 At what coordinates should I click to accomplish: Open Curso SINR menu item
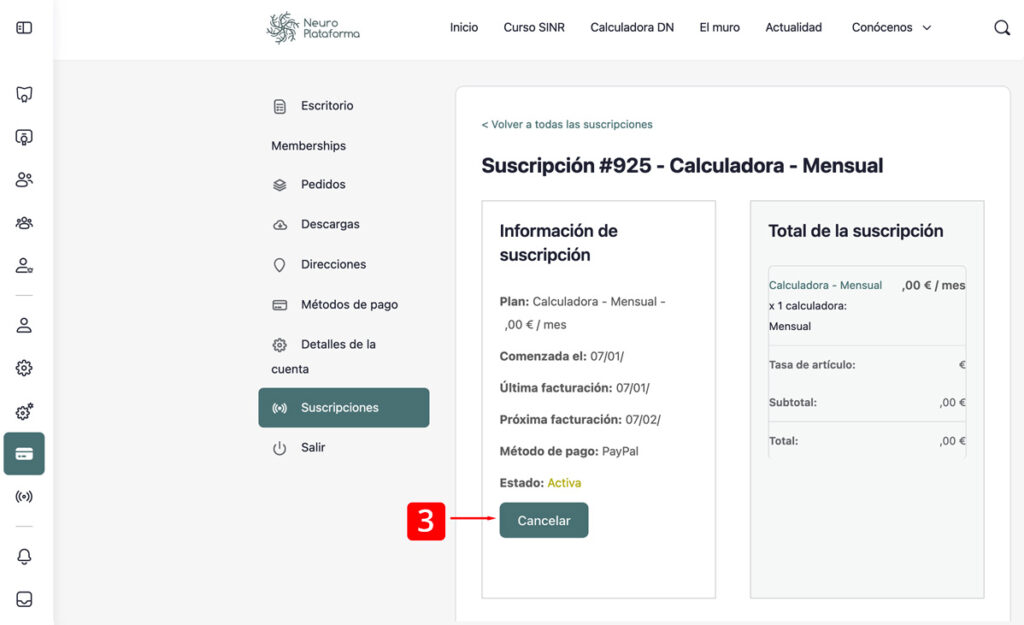(x=534, y=27)
